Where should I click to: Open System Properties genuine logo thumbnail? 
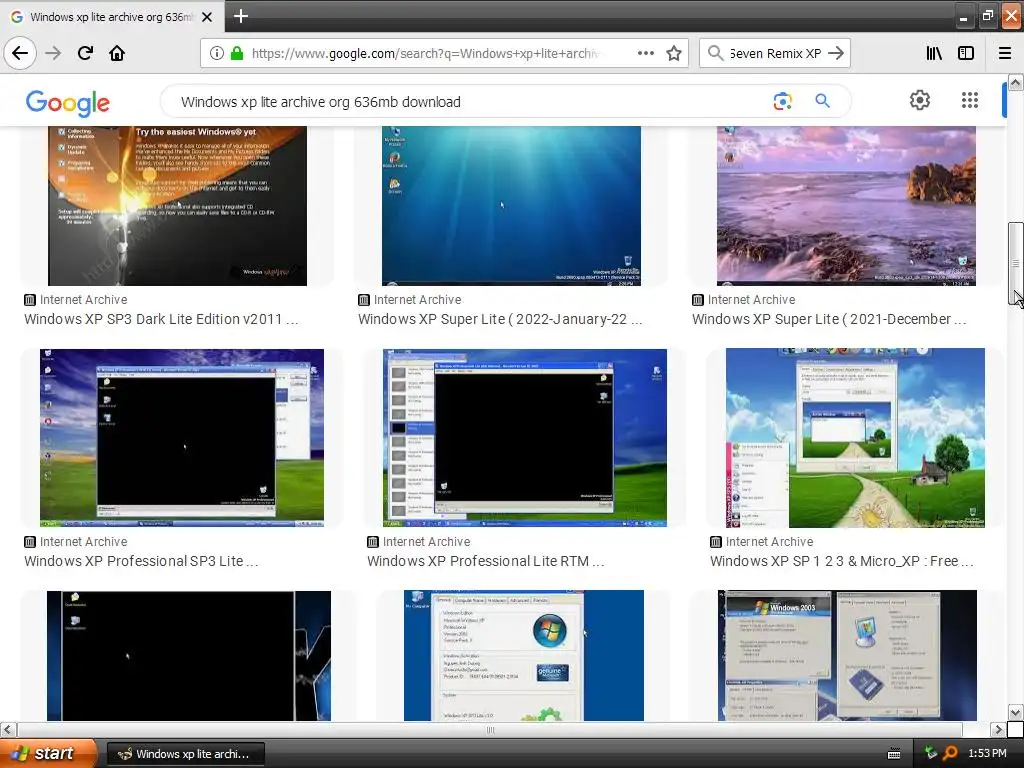(524, 656)
